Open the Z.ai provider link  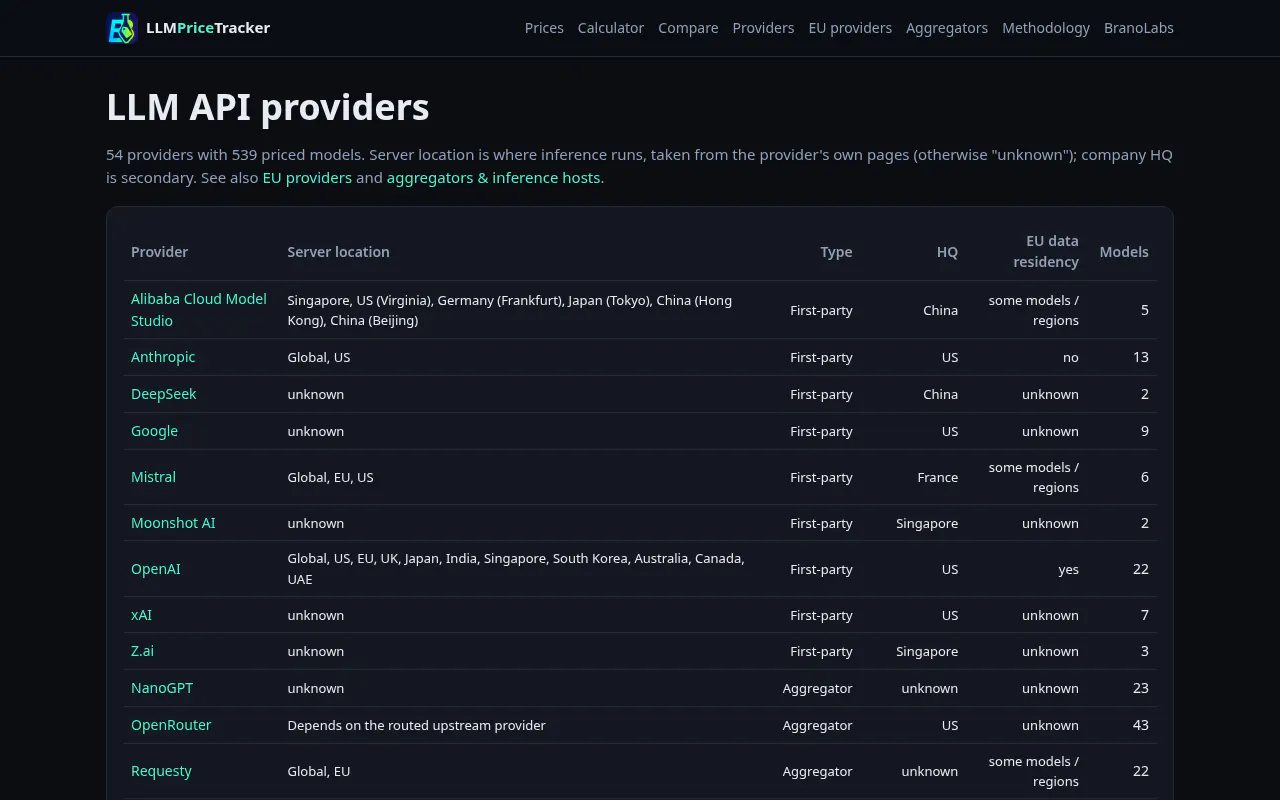pos(142,651)
